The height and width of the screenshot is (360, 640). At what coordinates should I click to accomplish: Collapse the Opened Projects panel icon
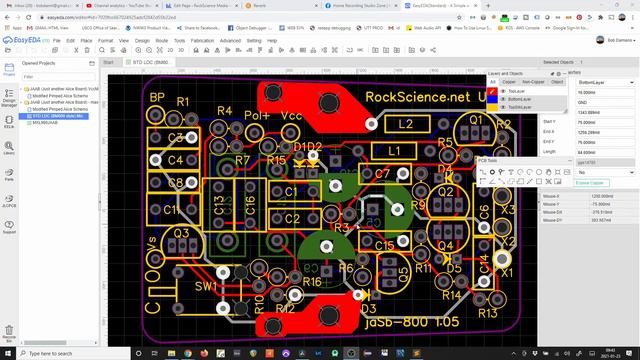[x=92, y=63]
